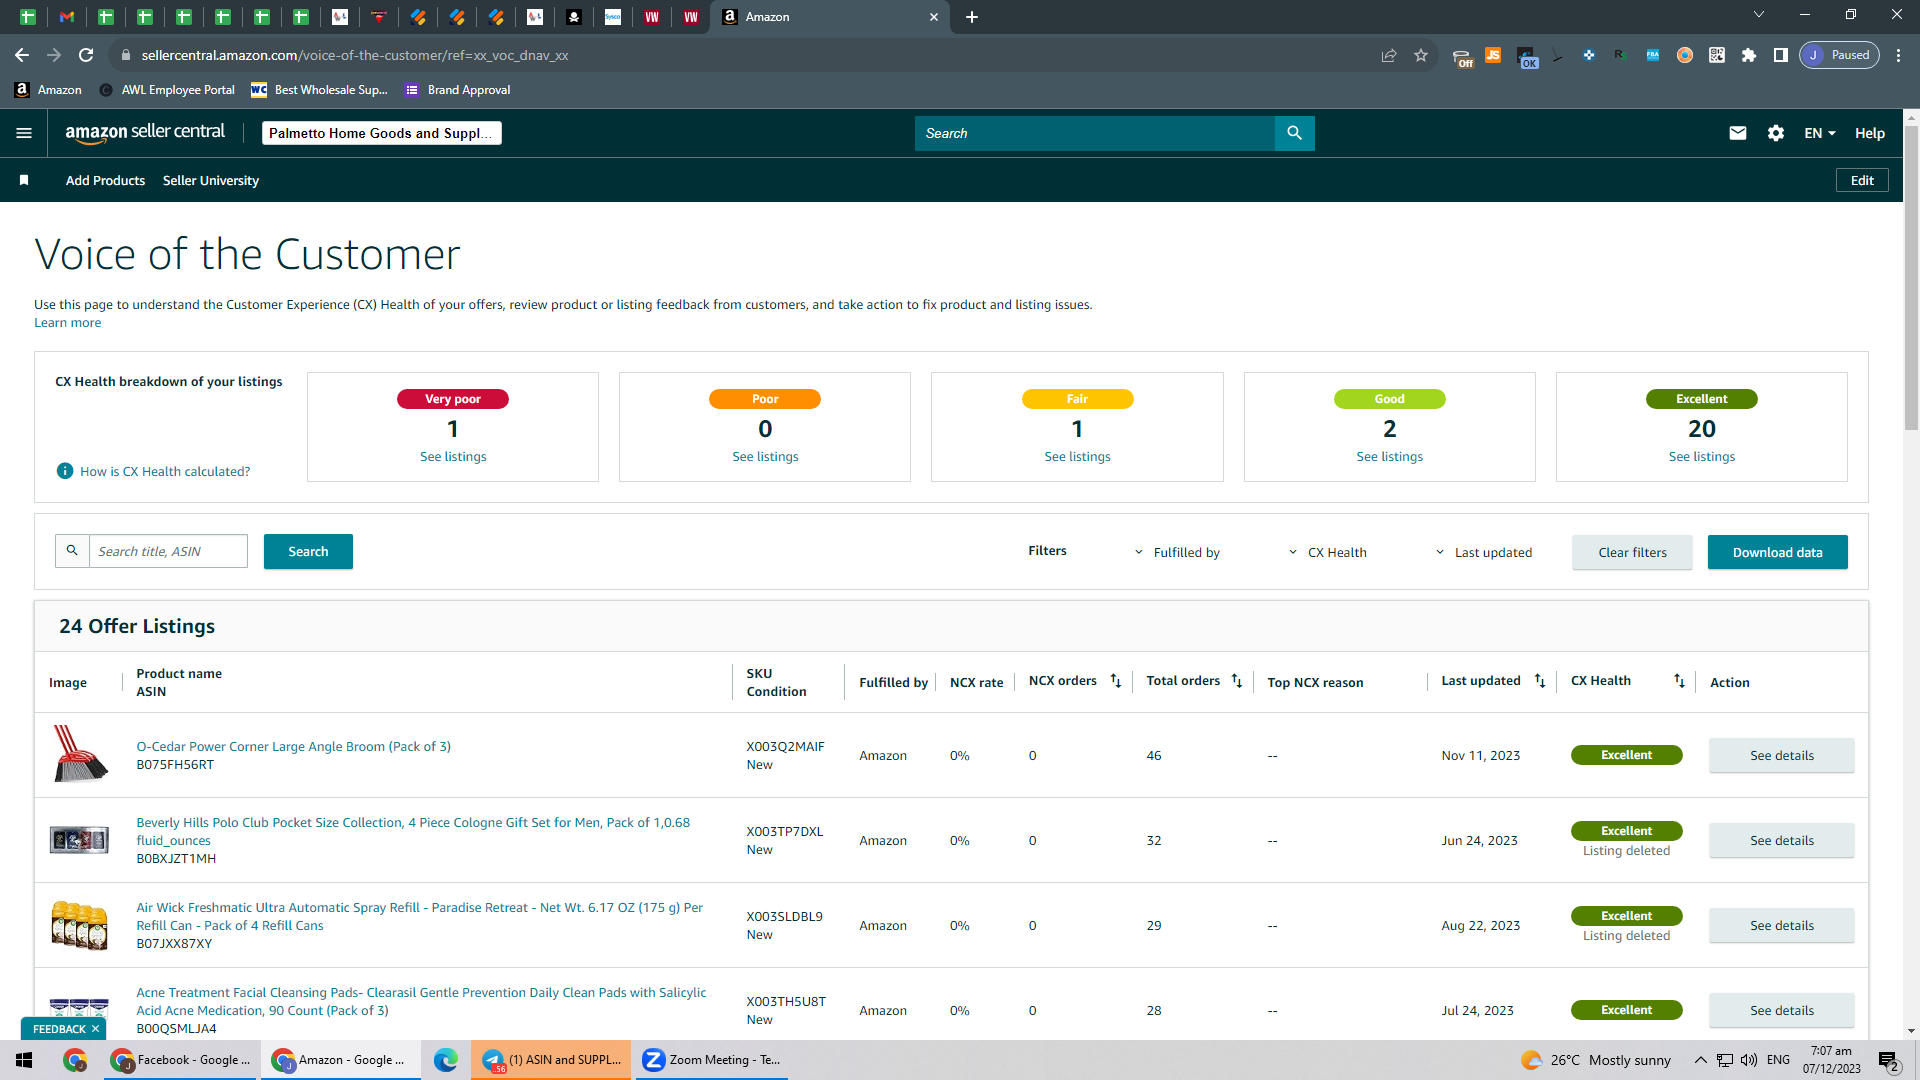Reload the page with browser refresh icon
1920x1080 pixels.
click(86, 55)
